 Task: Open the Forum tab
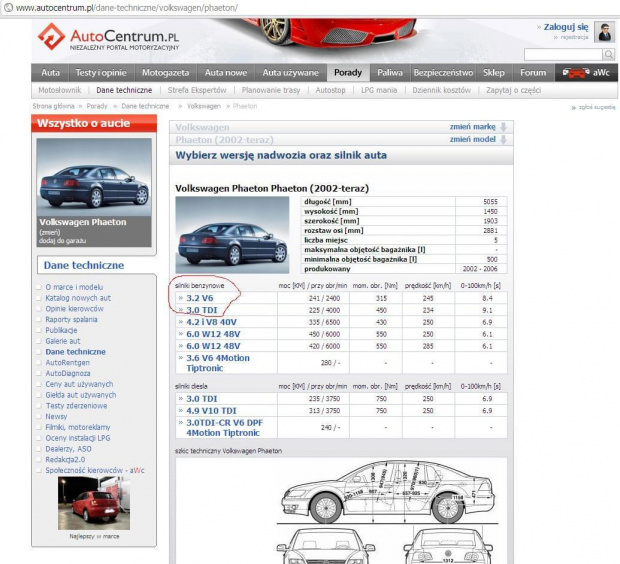click(533, 73)
